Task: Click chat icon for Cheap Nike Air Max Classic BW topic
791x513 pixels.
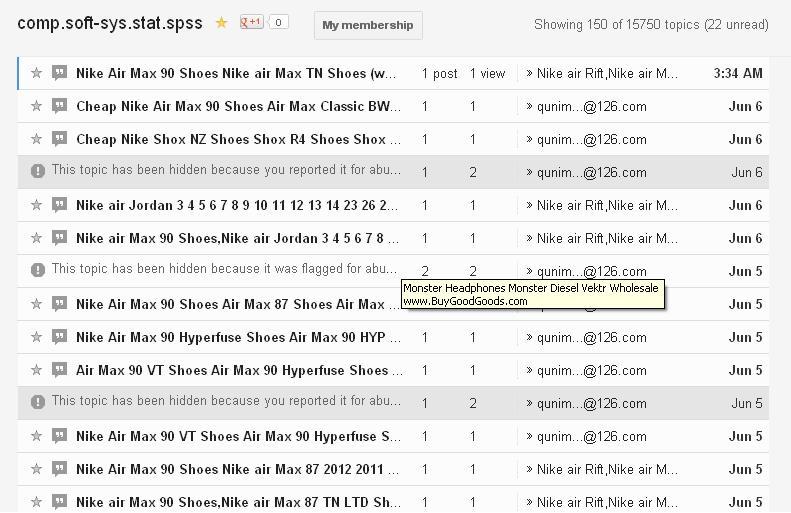Action: pos(59,106)
